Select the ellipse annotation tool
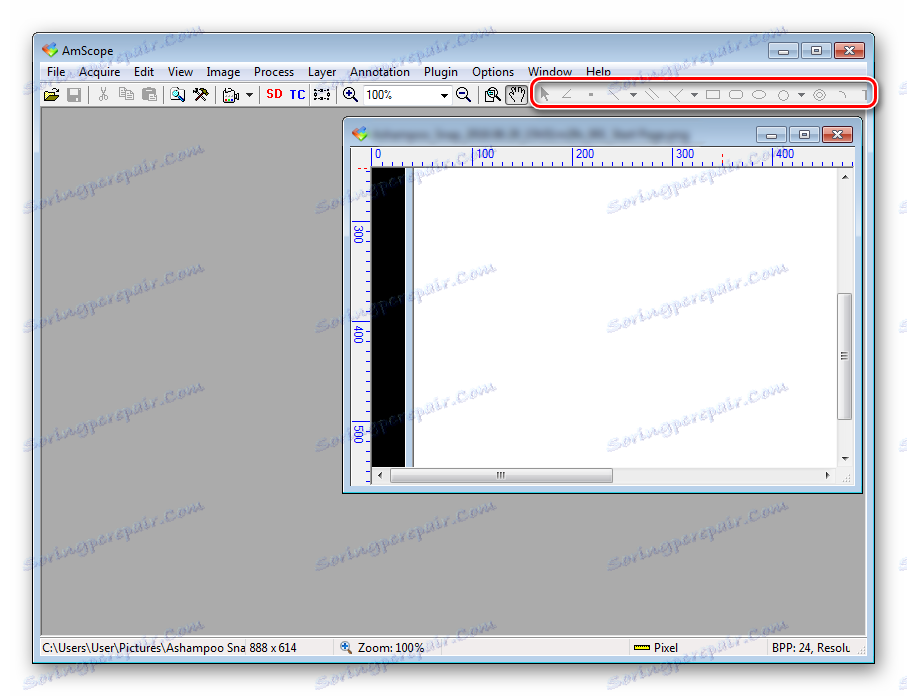 759,94
